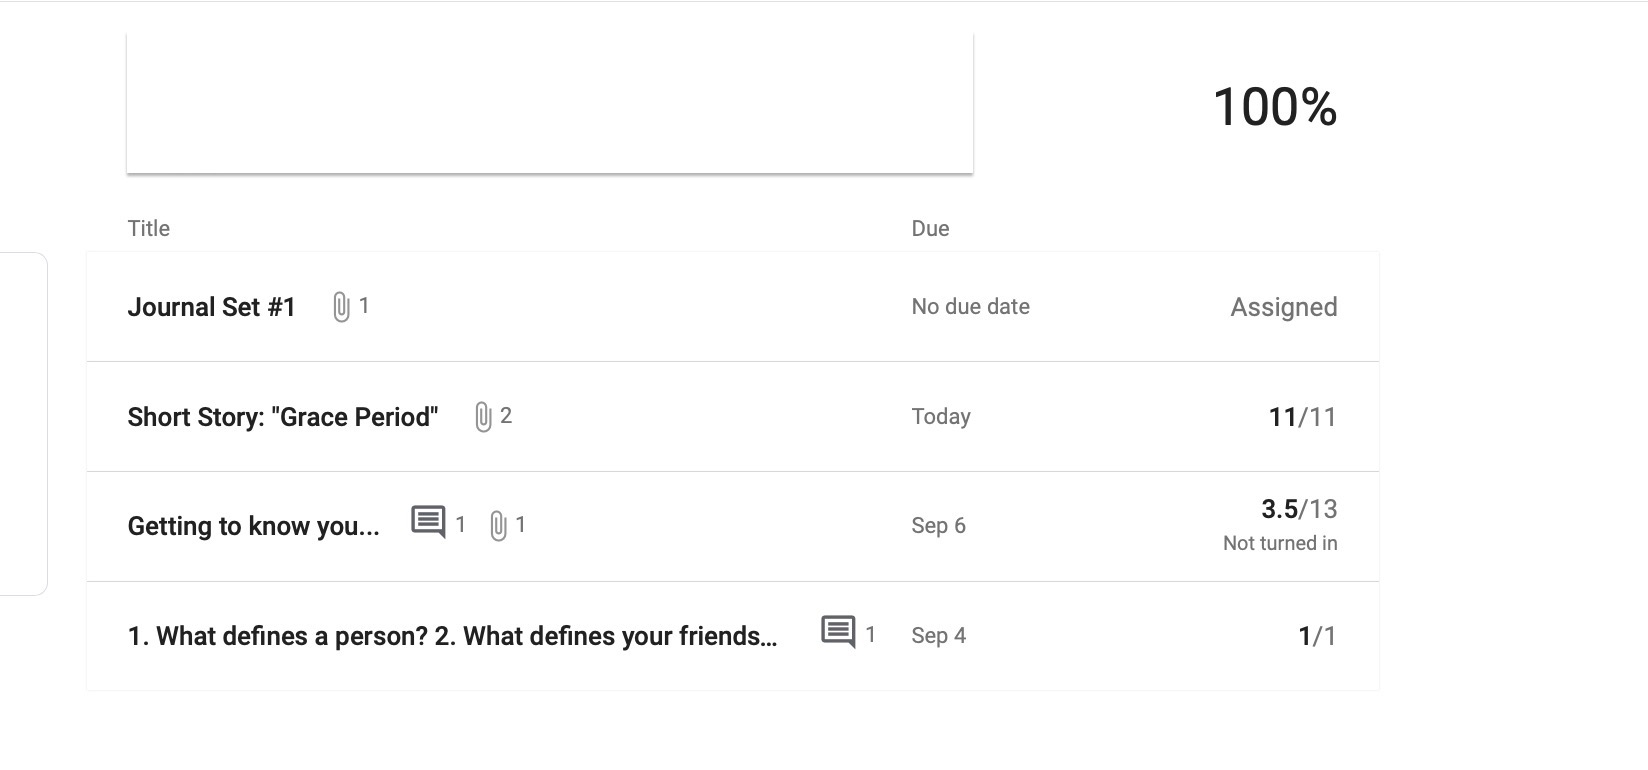This screenshot has width=1648, height=770.
Task: Open the Journal Set #1 assignment
Action: pos(212,307)
